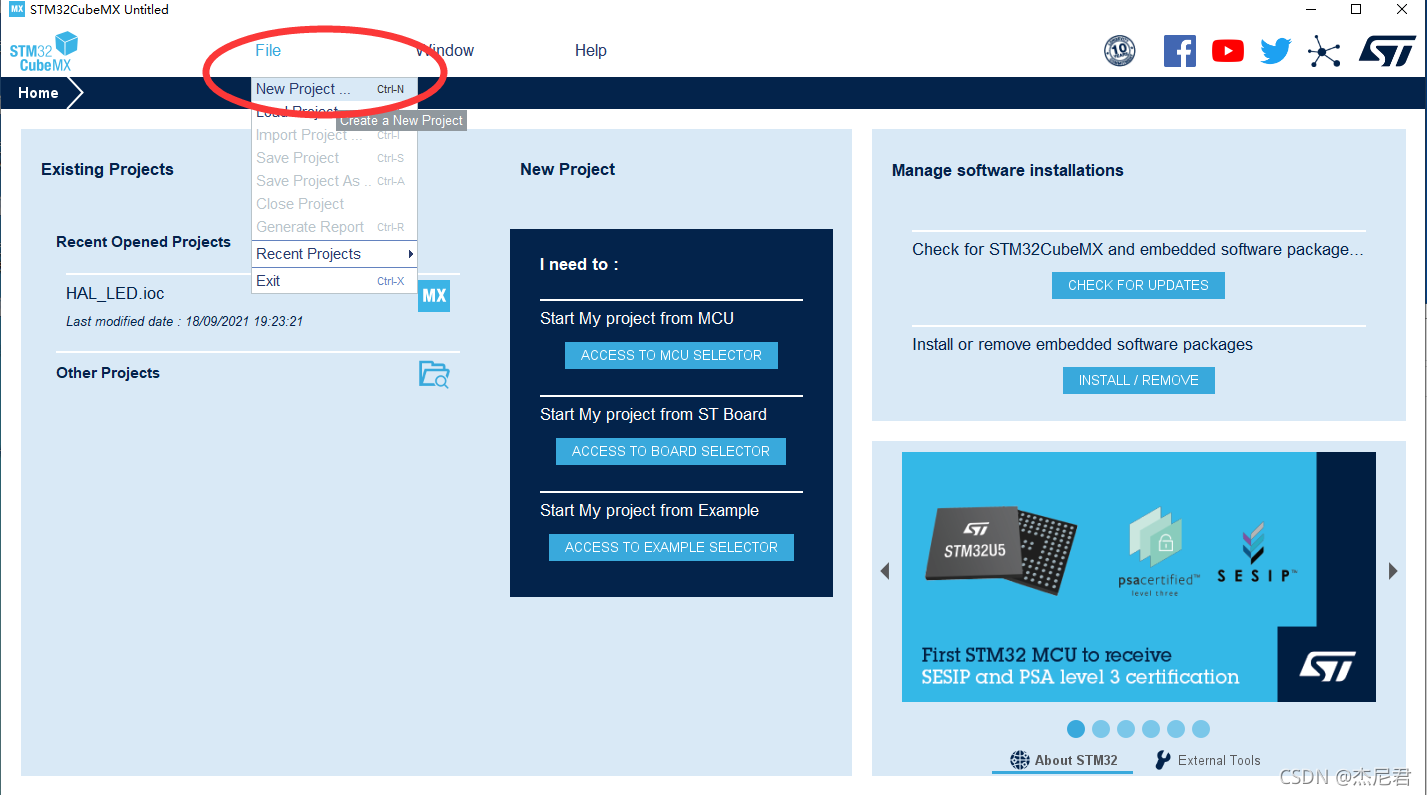The width and height of the screenshot is (1427, 795).
Task: Click the Manage software installations heading
Action: (x=1007, y=171)
